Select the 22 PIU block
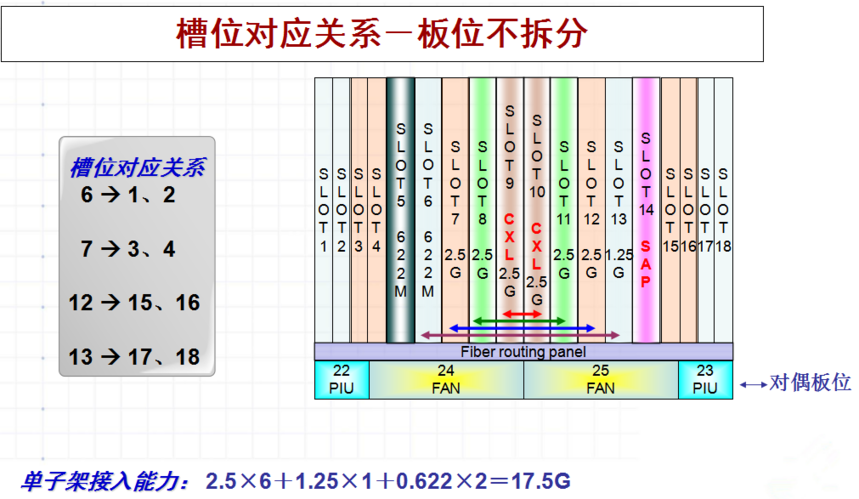 coord(342,380)
